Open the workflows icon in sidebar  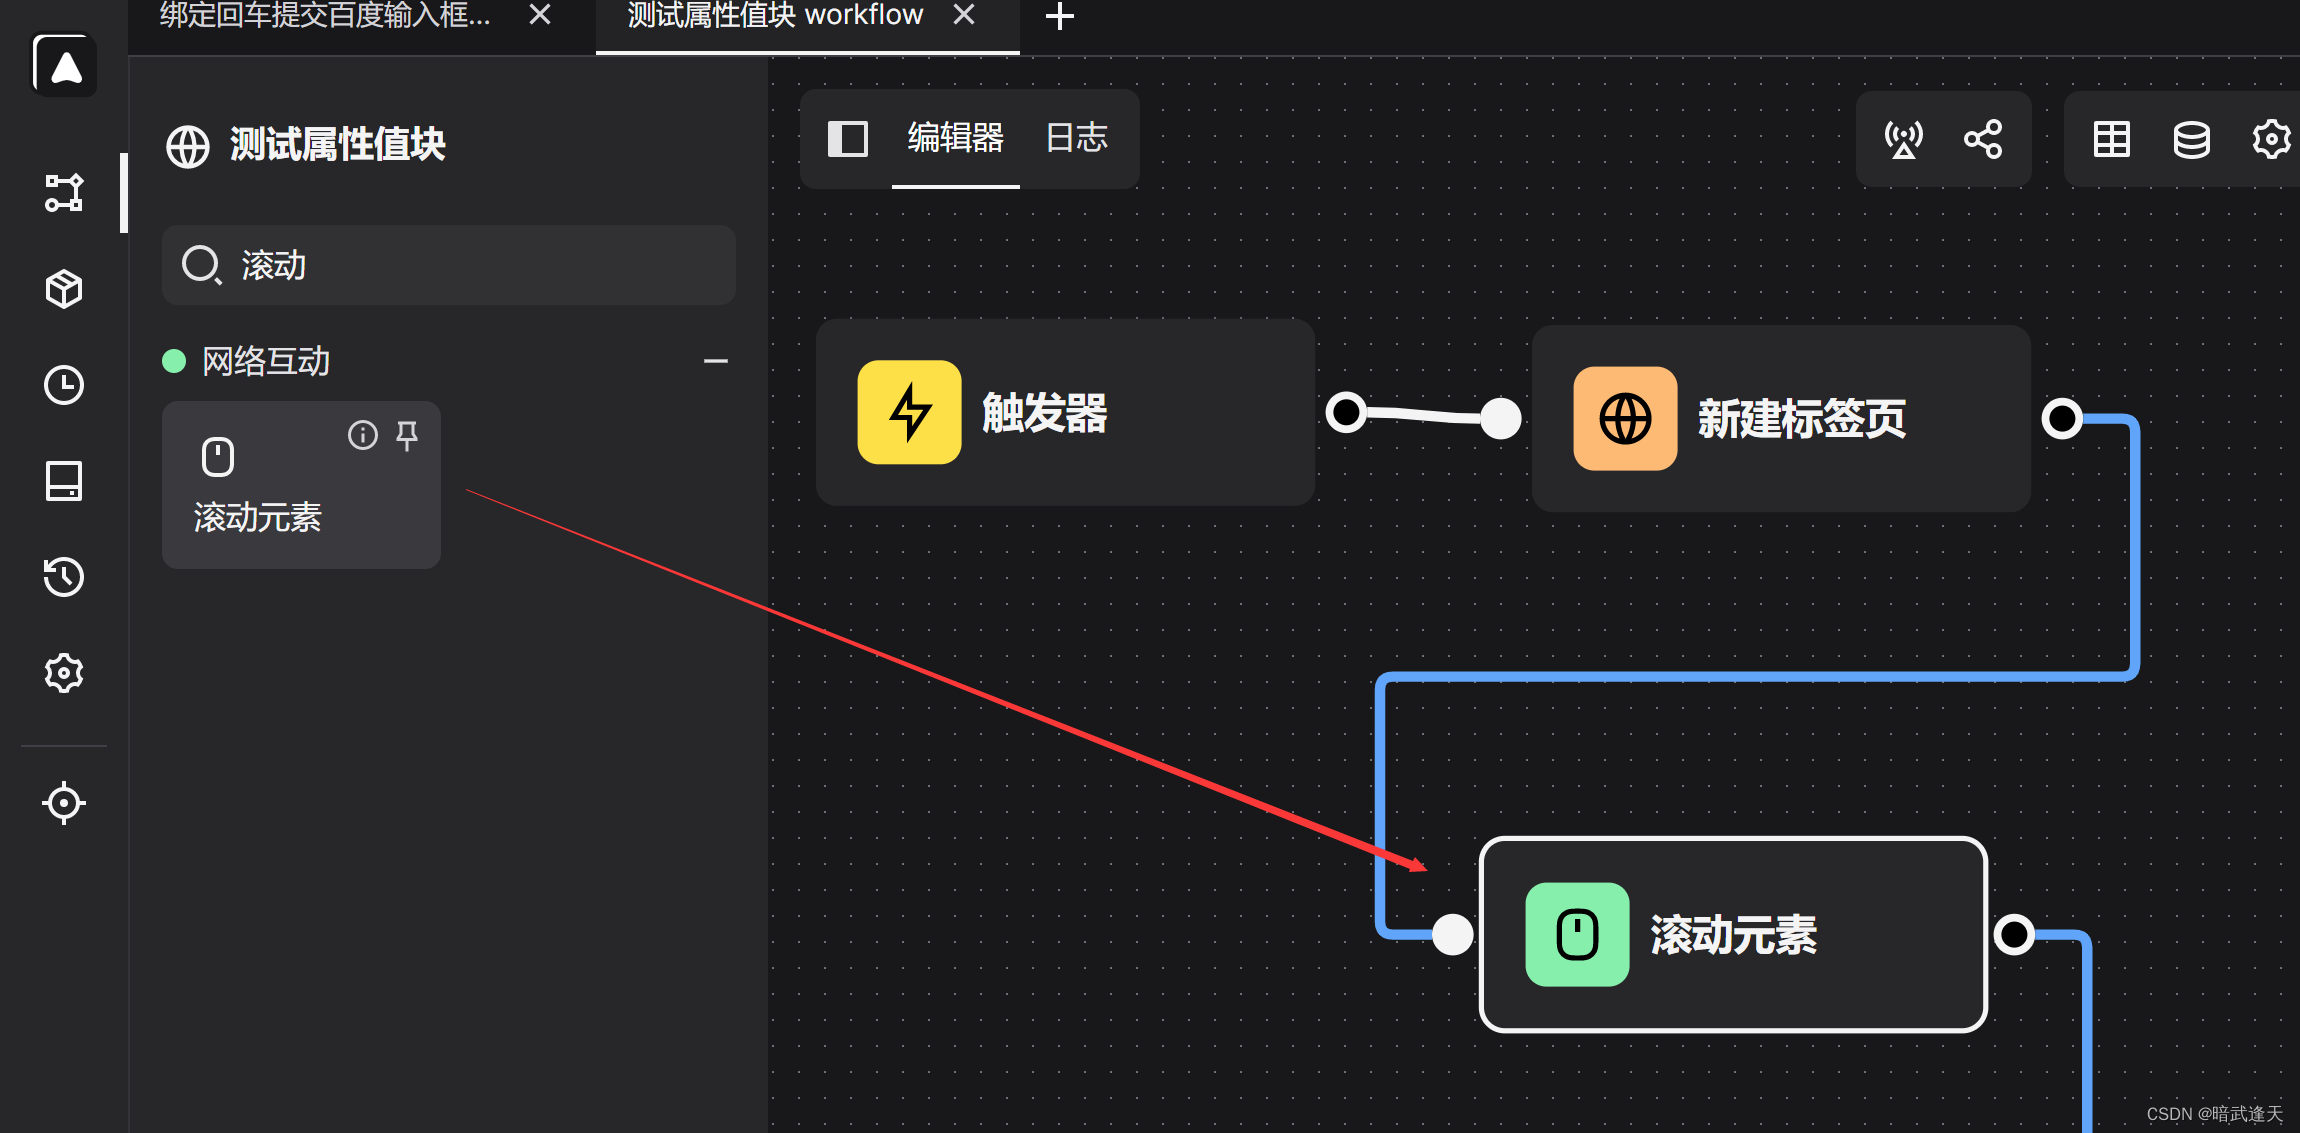pyautogui.click(x=64, y=192)
